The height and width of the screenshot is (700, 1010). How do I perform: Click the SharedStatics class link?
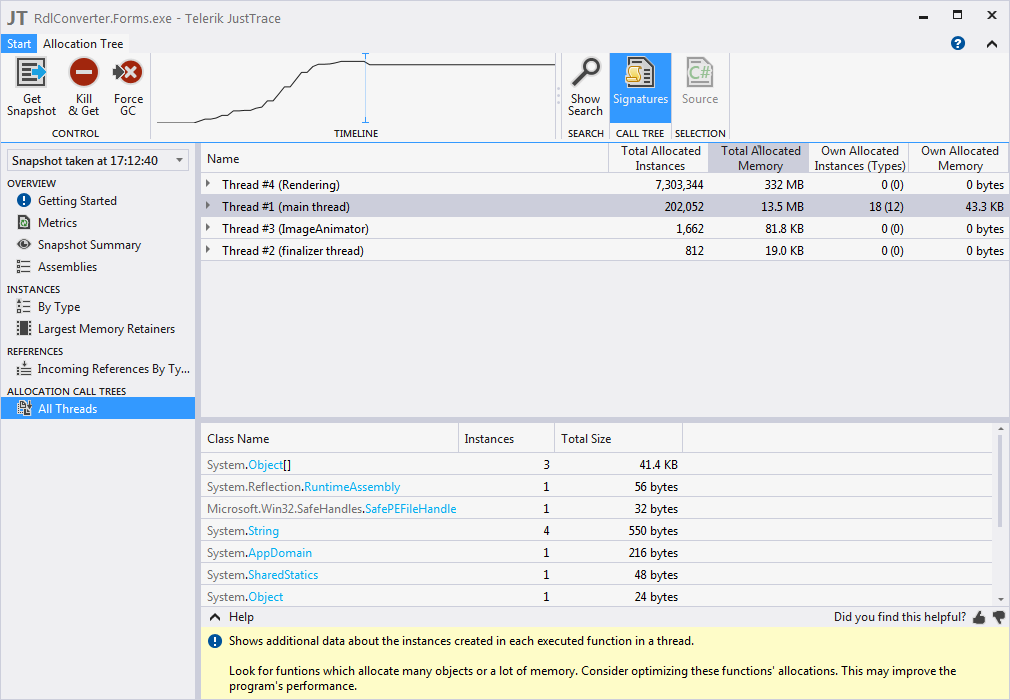pos(283,574)
